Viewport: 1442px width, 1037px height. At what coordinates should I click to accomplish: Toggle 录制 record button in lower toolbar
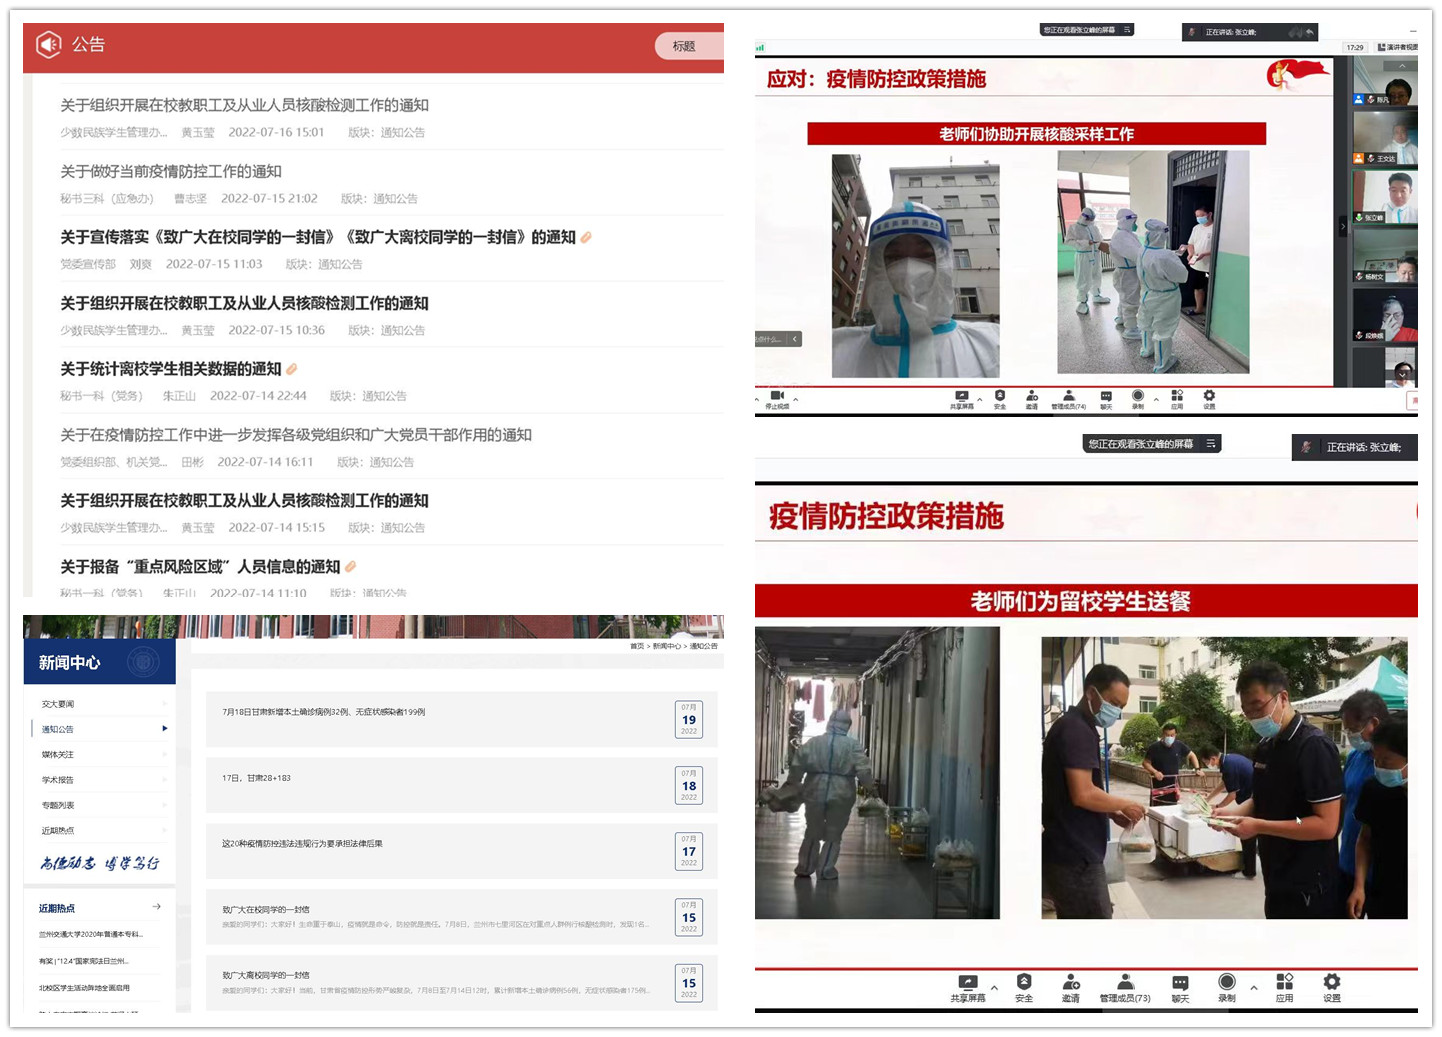1227,982
